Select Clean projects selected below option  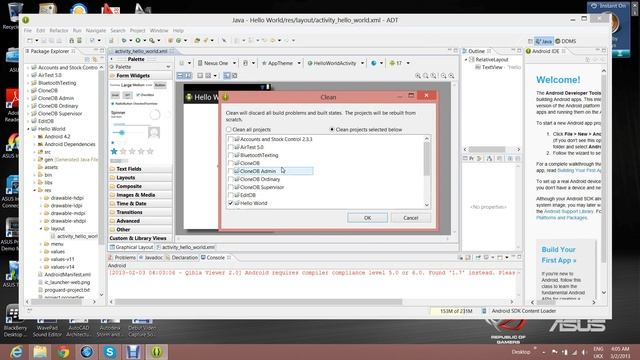click(x=332, y=129)
